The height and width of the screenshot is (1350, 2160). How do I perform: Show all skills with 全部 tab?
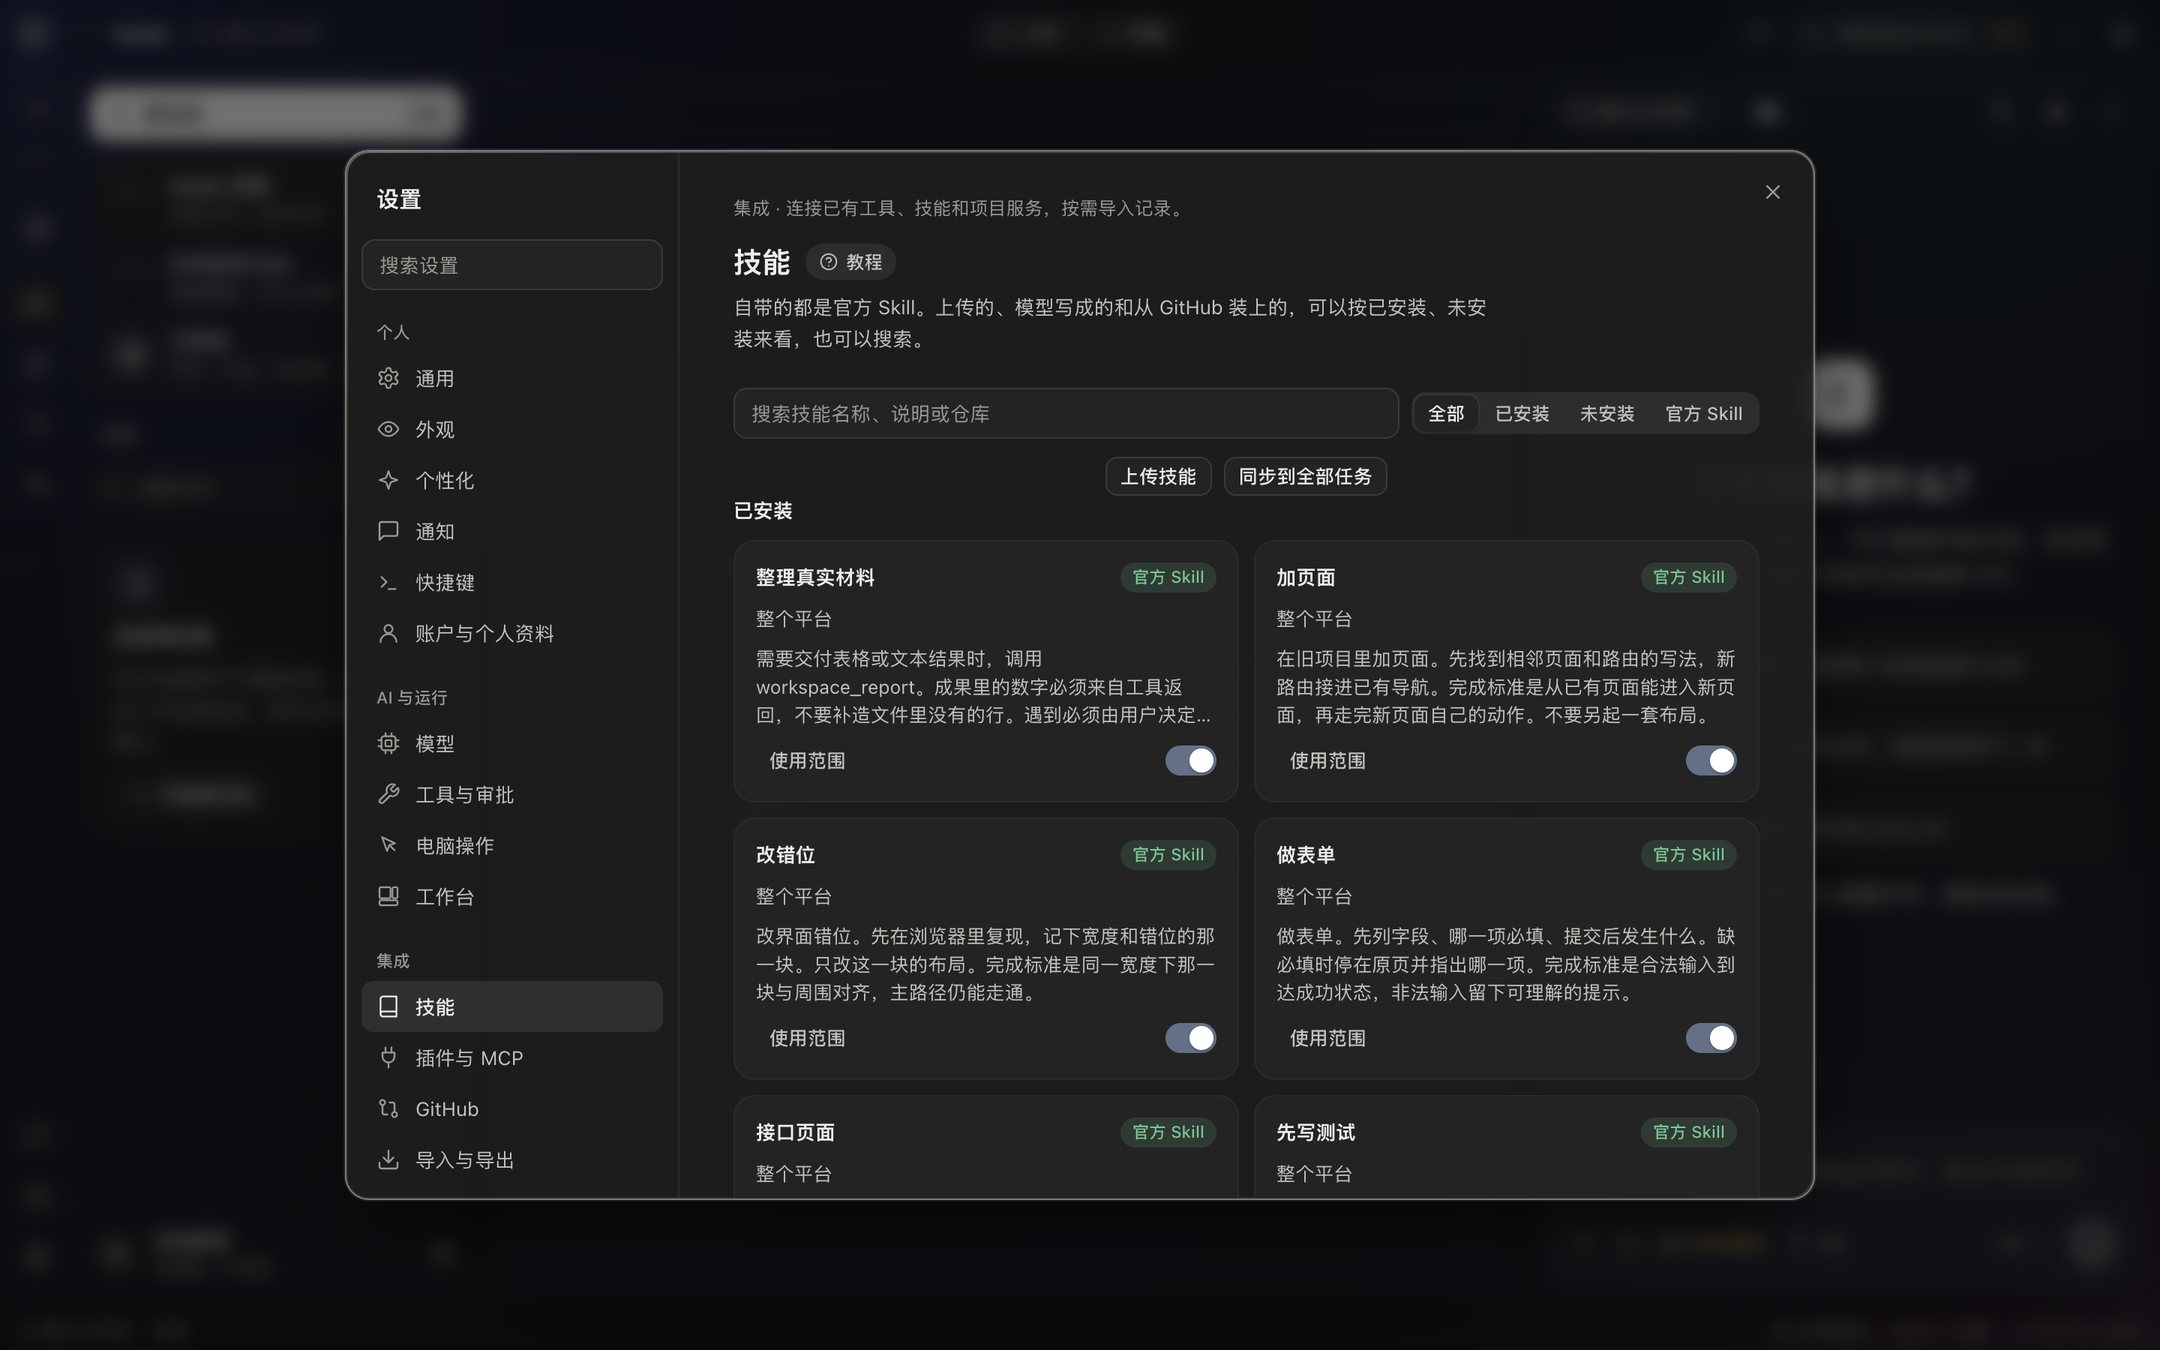click(x=1446, y=414)
